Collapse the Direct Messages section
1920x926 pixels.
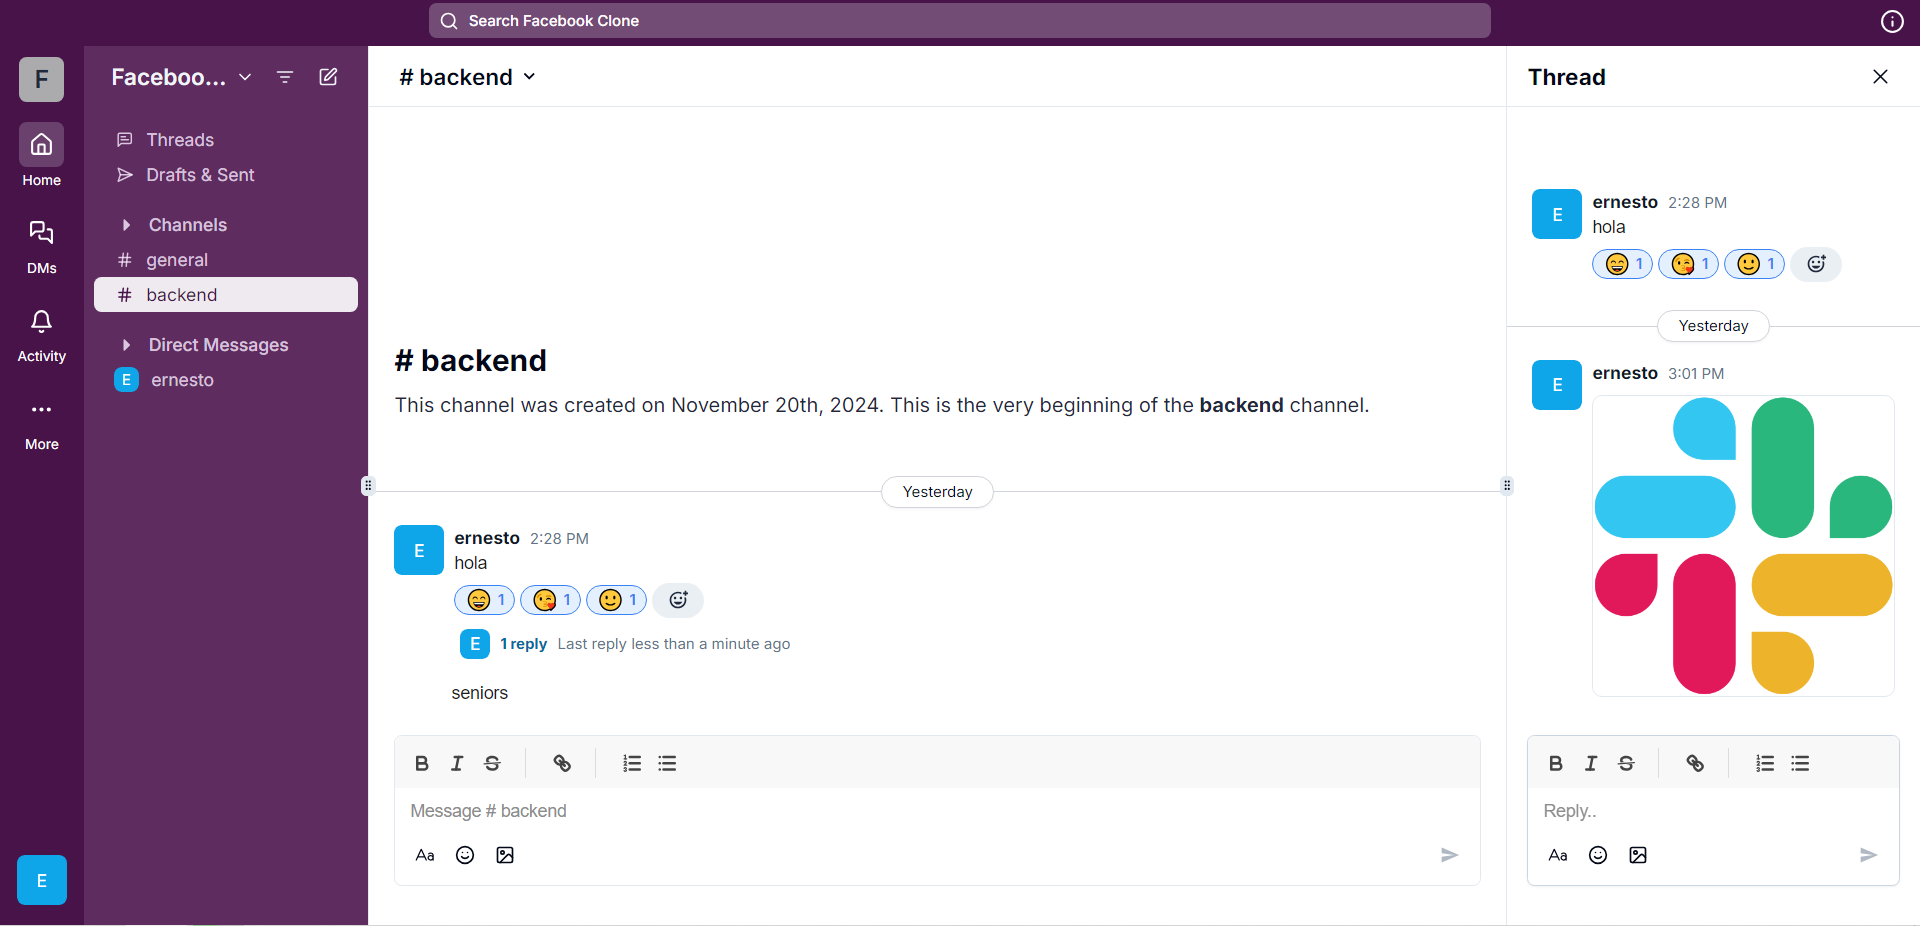coord(126,345)
